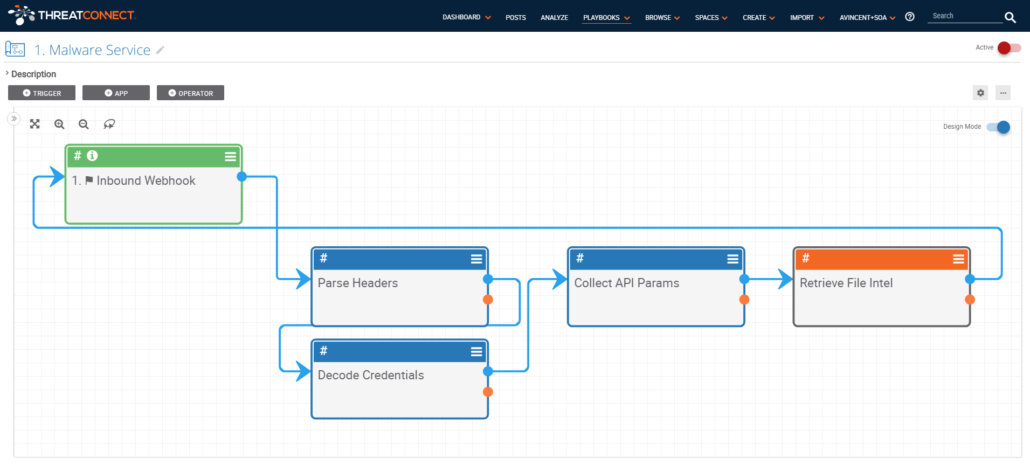Open the Dashboard dropdown menu

click(466, 18)
